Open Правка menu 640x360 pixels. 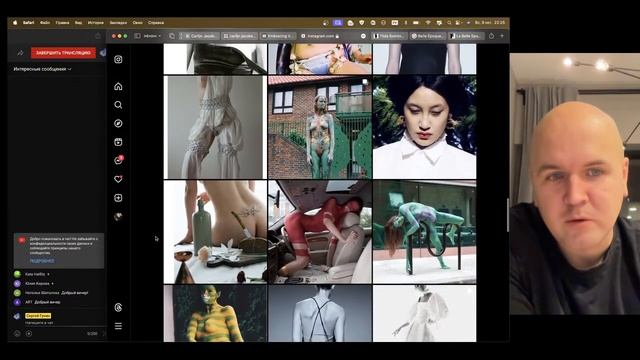tap(62, 23)
